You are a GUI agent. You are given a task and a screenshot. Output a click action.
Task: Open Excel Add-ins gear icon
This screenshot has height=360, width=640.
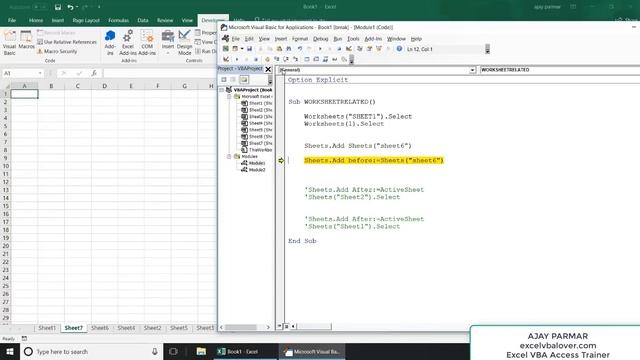click(x=128, y=42)
